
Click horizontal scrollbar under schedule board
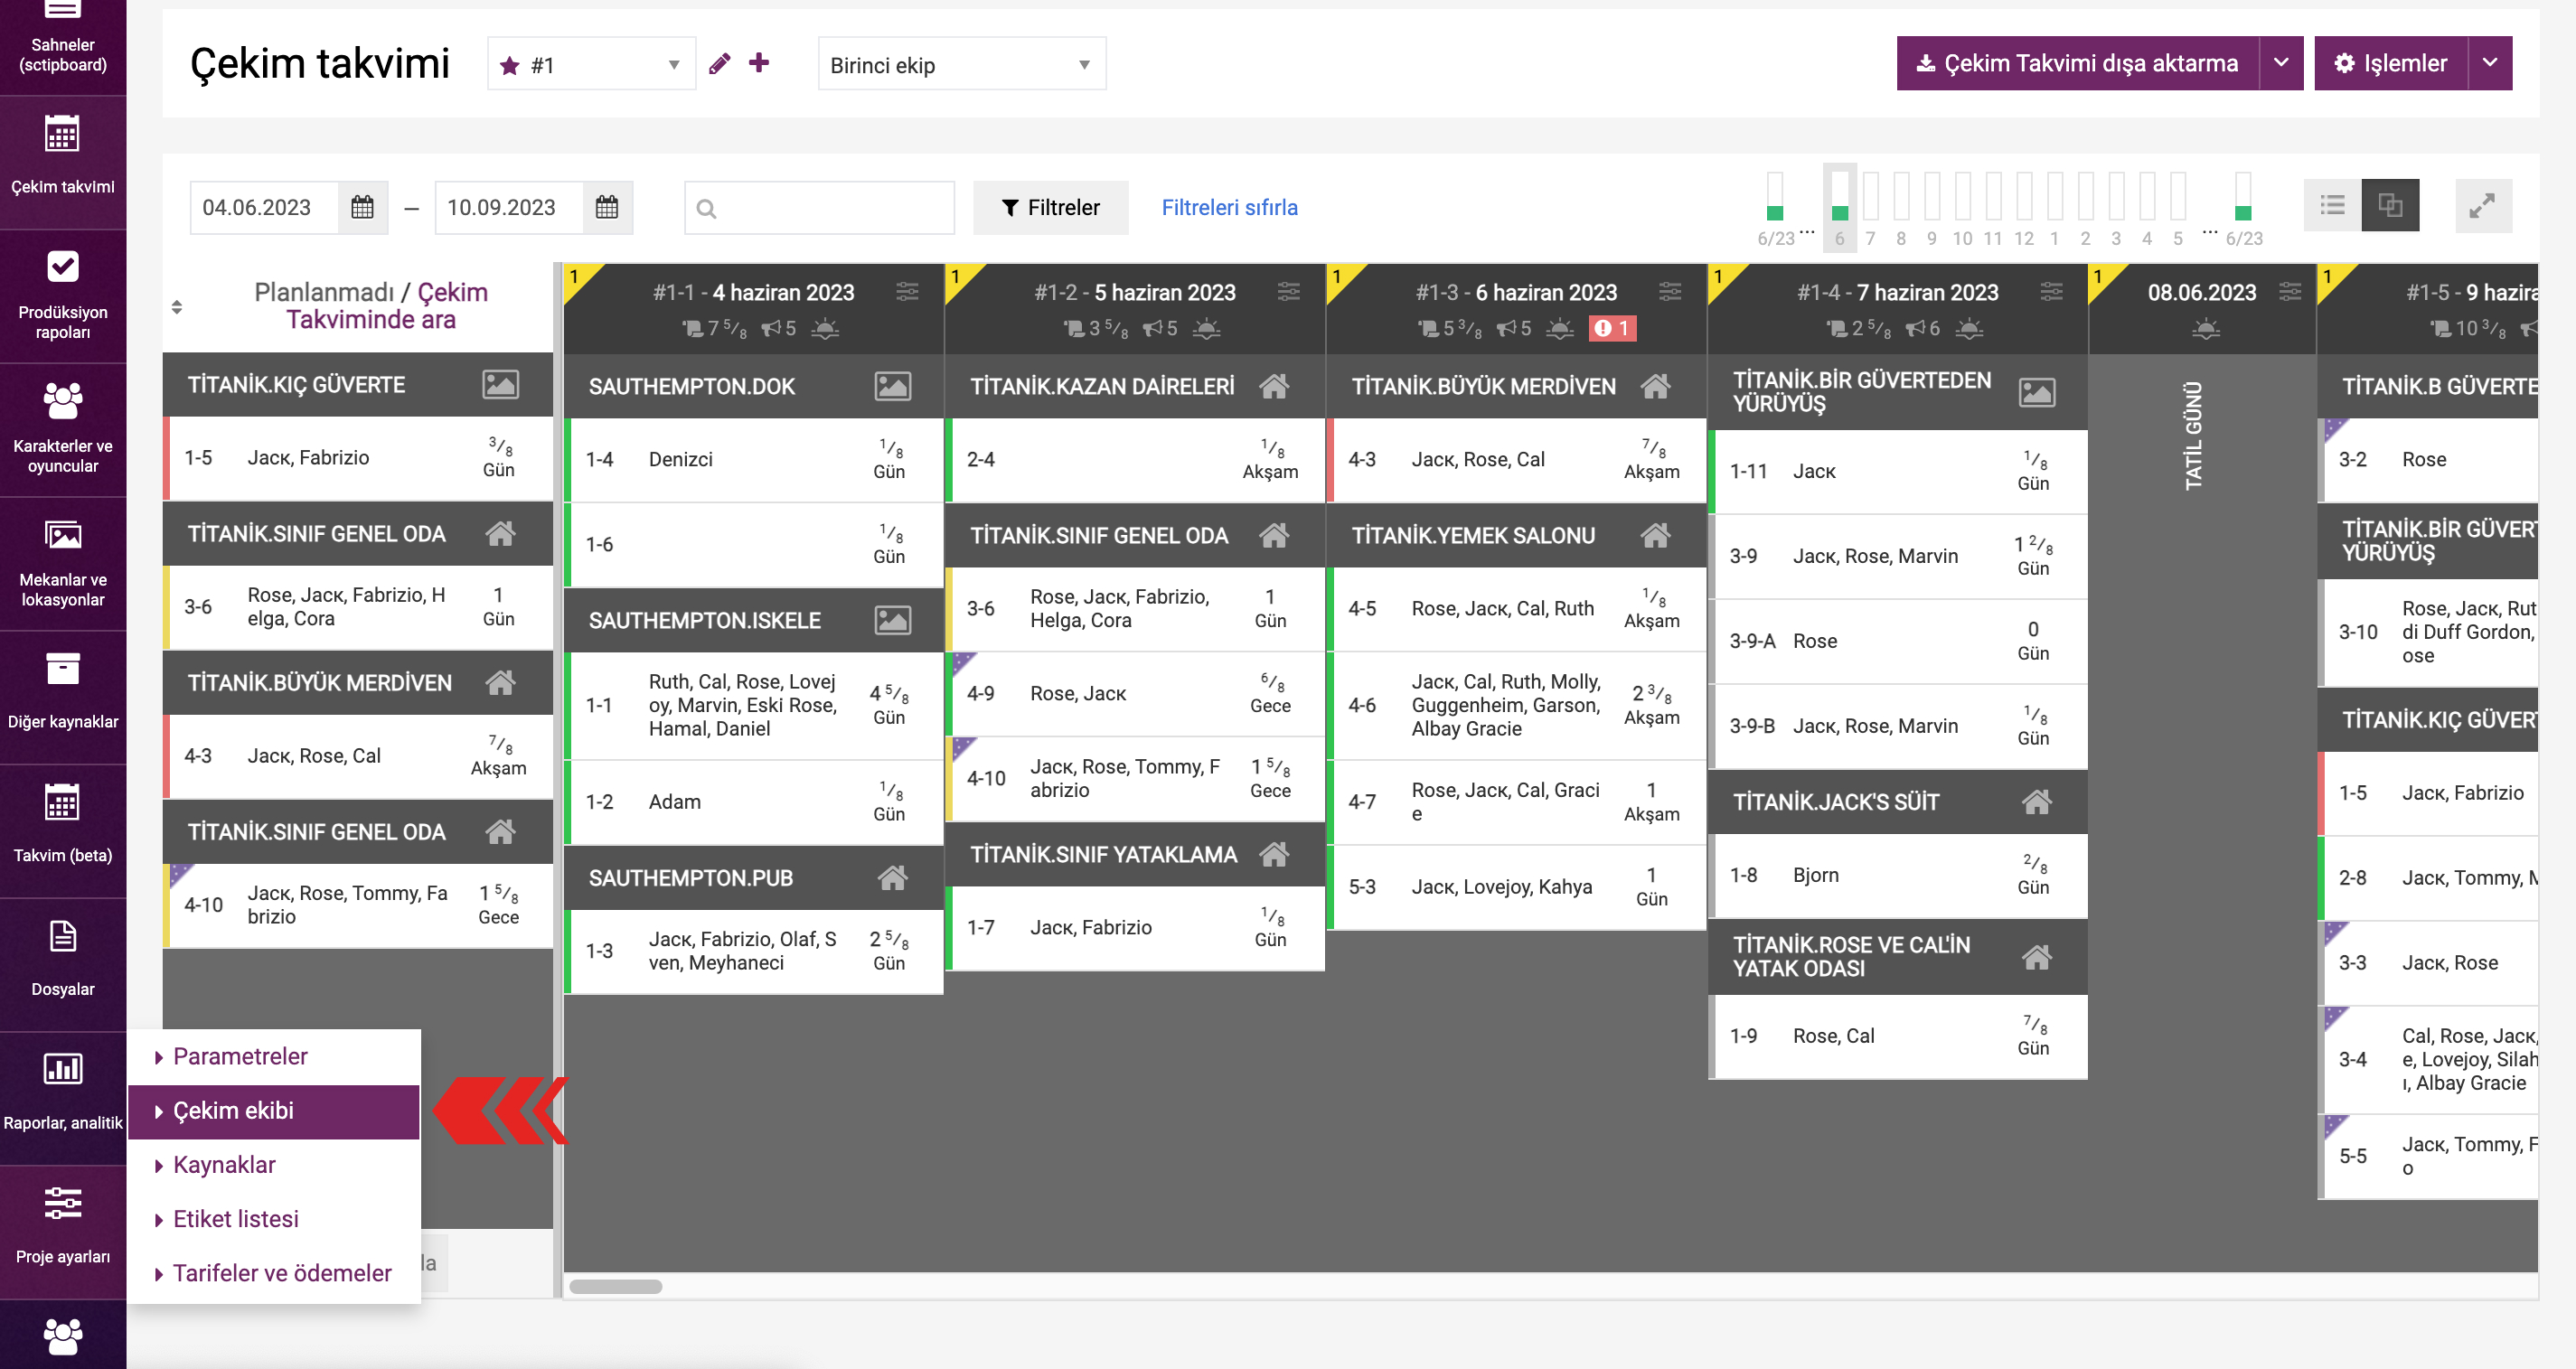(x=615, y=1286)
